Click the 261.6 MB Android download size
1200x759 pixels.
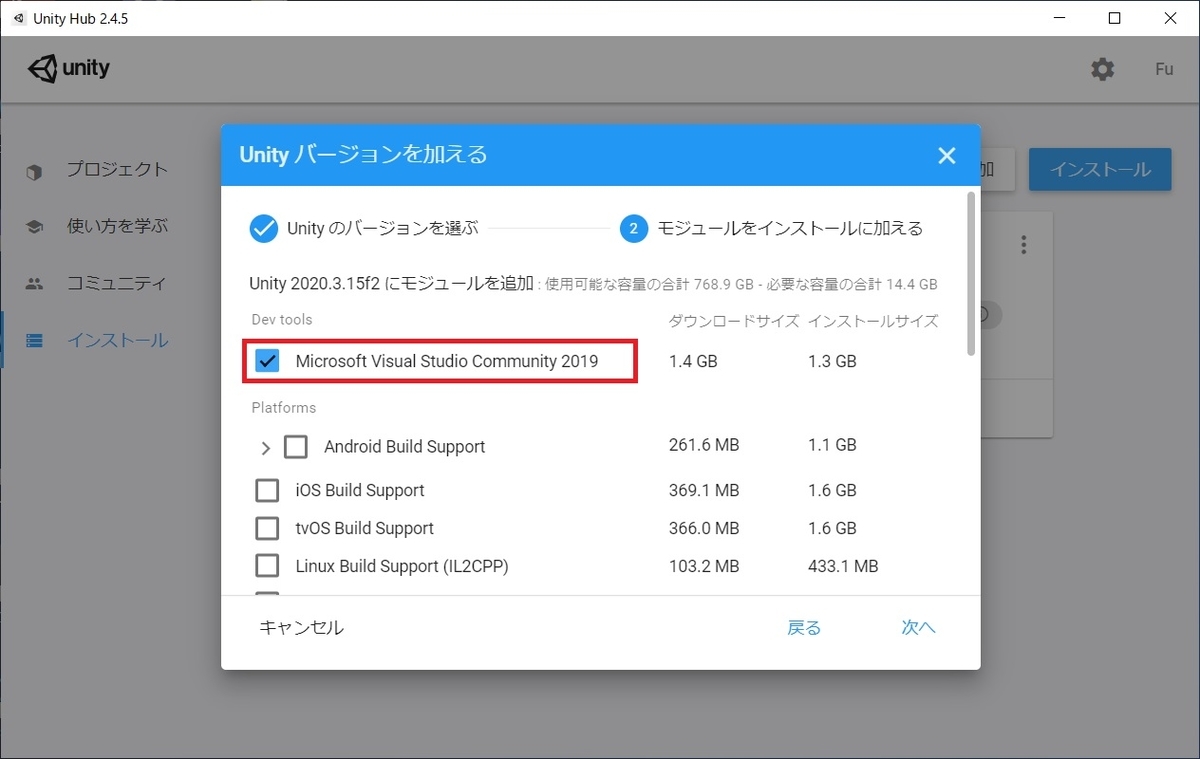coord(704,445)
